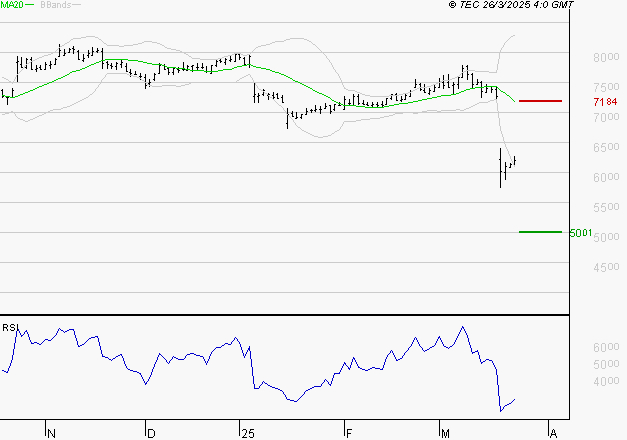
Task: Click the 4500 price axis label
Action: [x=606, y=267]
